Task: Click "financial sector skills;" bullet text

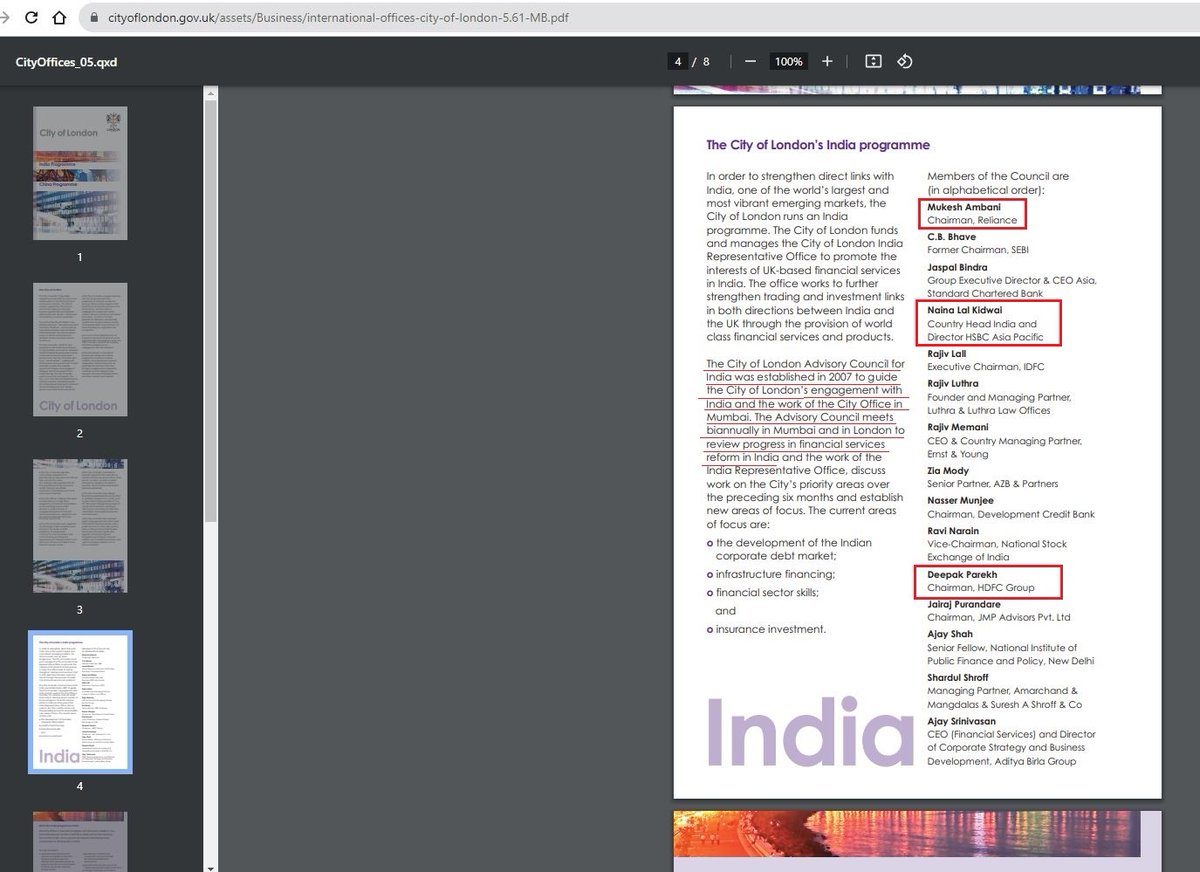Action: [x=768, y=592]
